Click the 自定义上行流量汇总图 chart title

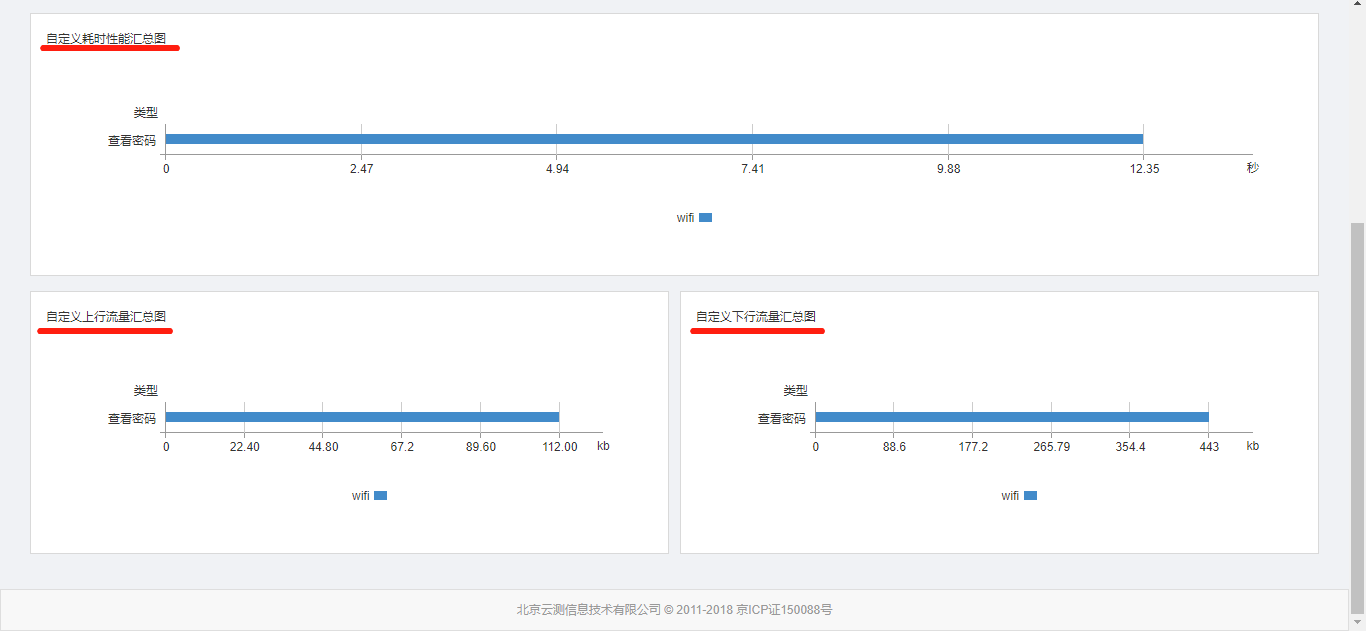[x=106, y=317]
